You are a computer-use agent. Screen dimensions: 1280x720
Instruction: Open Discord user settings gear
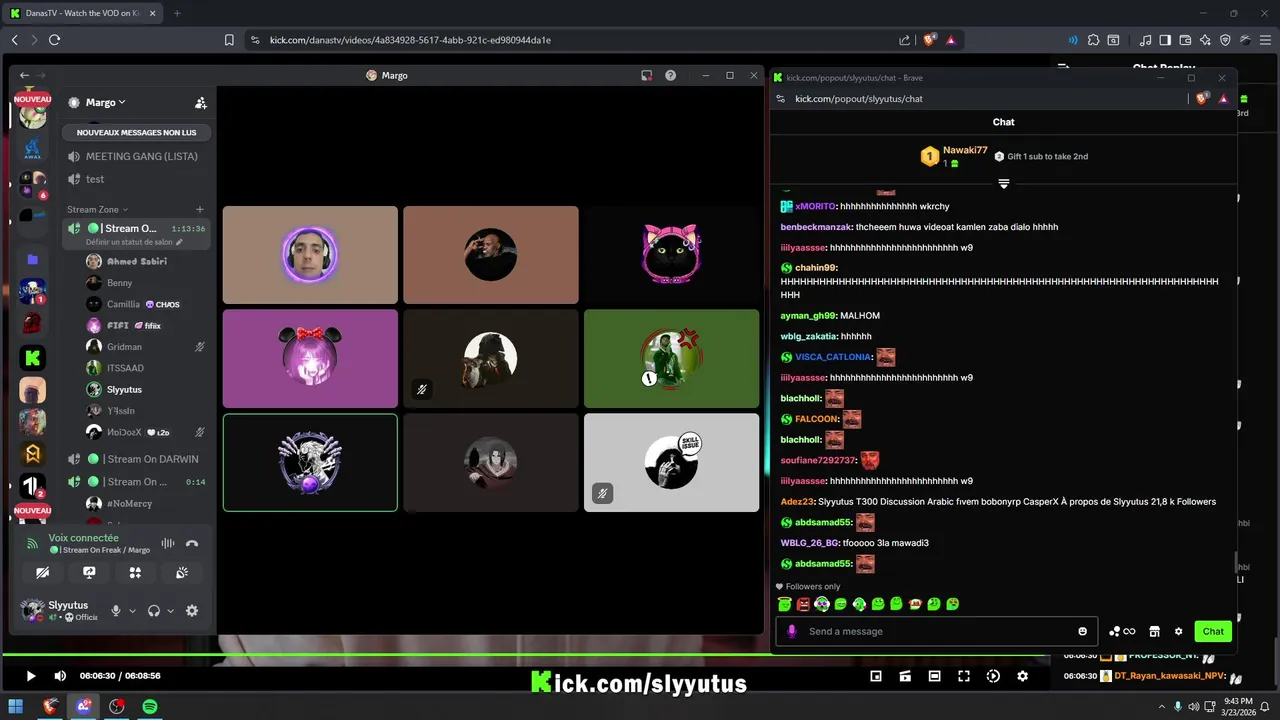click(192, 611)
